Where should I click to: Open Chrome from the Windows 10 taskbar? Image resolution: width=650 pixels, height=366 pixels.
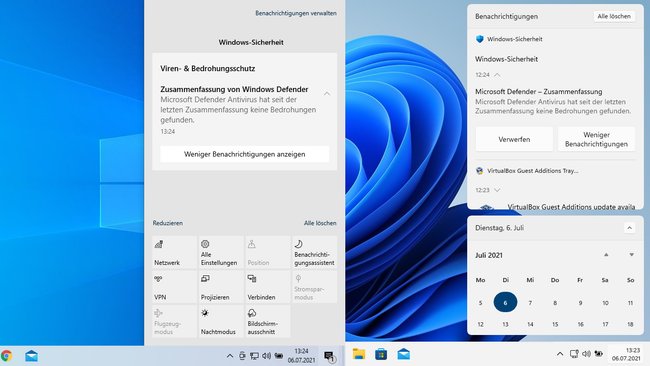pyautogui.click(x=6, y=356)
